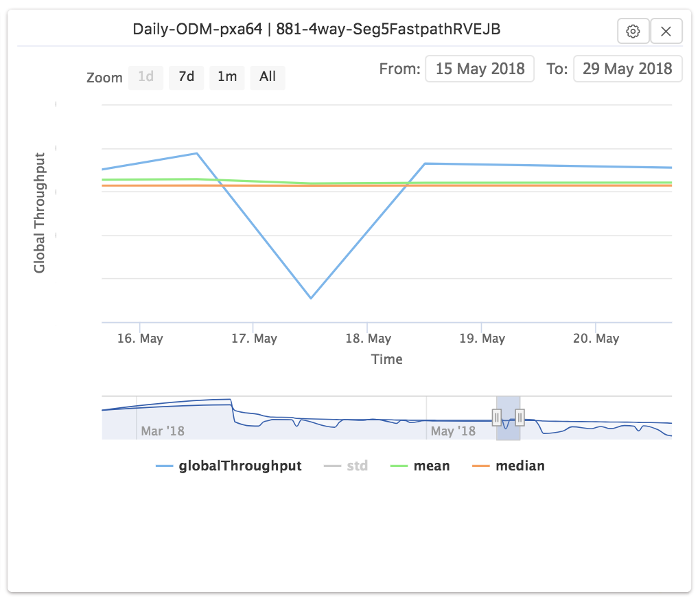Enable the std series in legend

pyautogui.click(x=346, y=466)
